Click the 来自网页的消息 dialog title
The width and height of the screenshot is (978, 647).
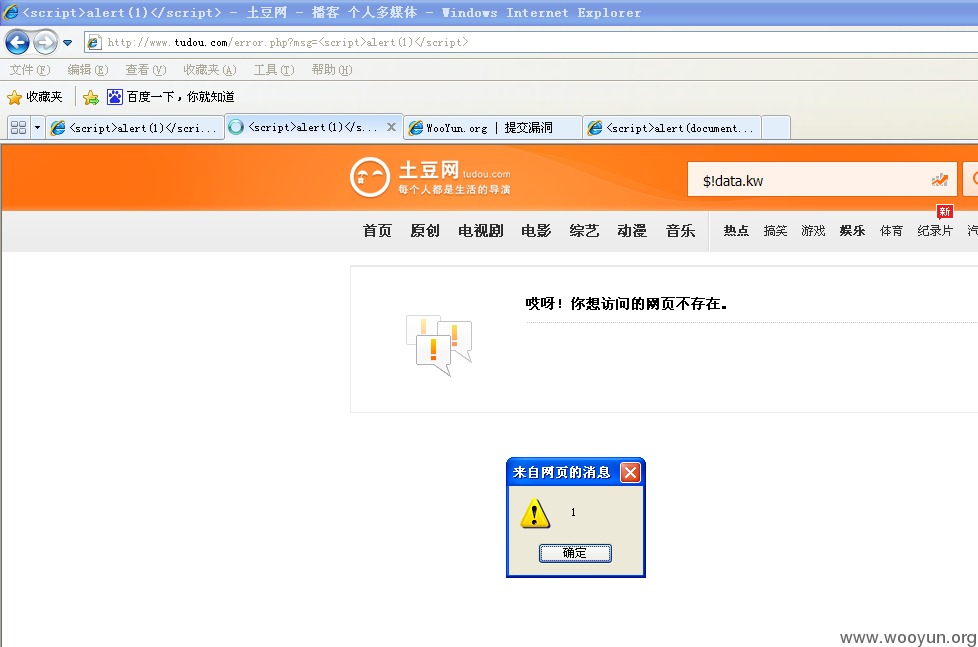pos(561,472)
